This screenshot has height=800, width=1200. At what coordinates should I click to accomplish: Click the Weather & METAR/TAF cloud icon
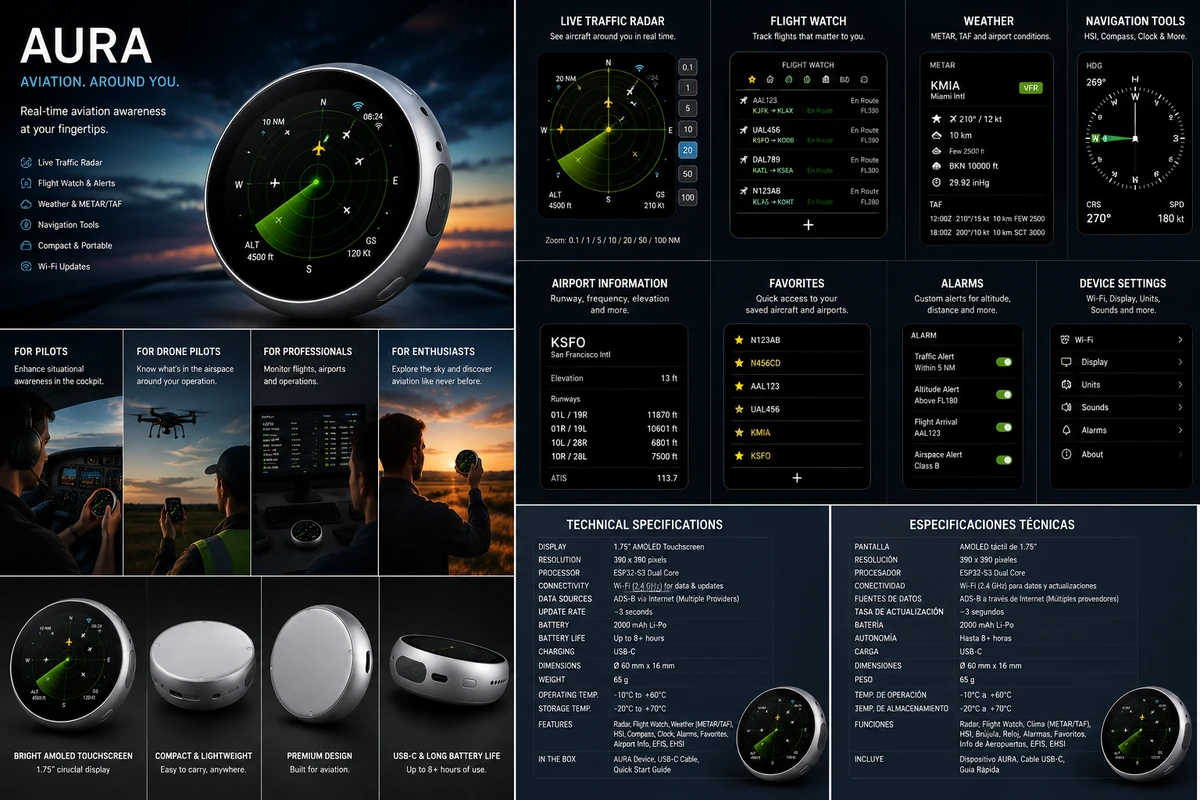pos(26,204)
